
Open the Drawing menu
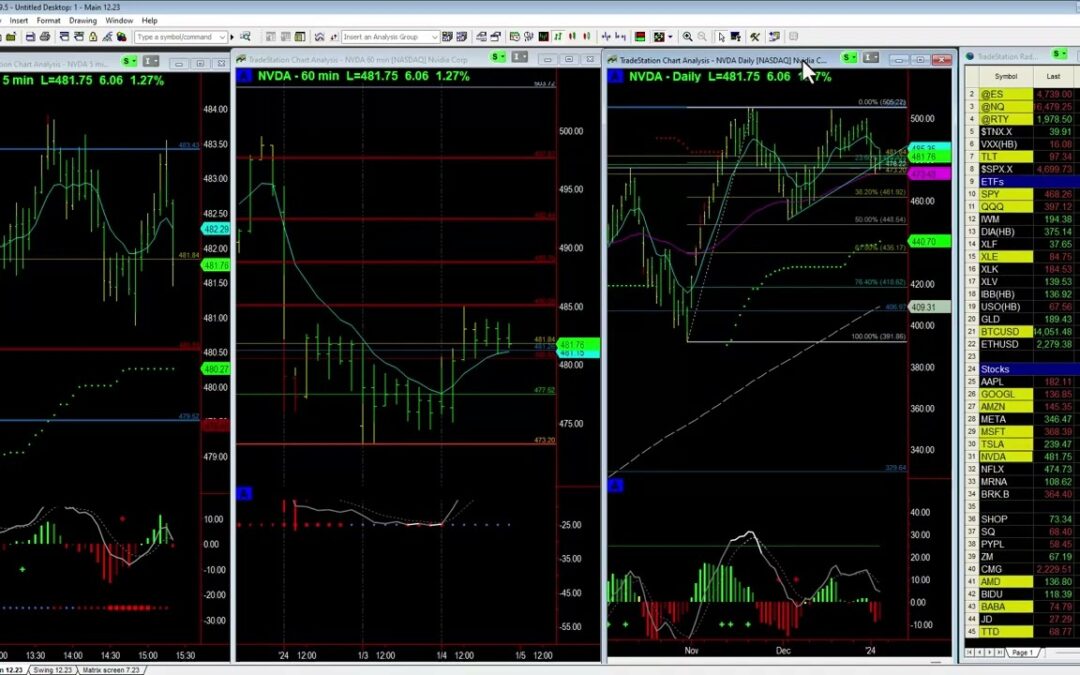point(83,21)
